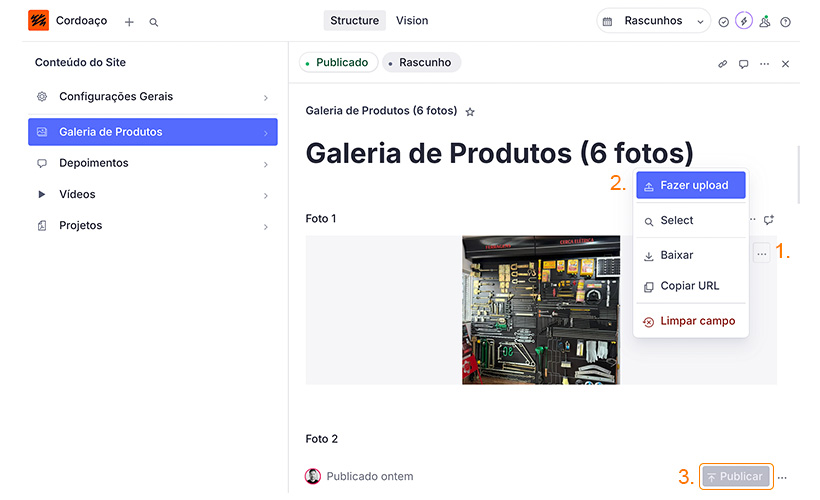Expand Configurações Gerais chevron
Viewport: 820px width, 500px height.
tap(266, 98)
